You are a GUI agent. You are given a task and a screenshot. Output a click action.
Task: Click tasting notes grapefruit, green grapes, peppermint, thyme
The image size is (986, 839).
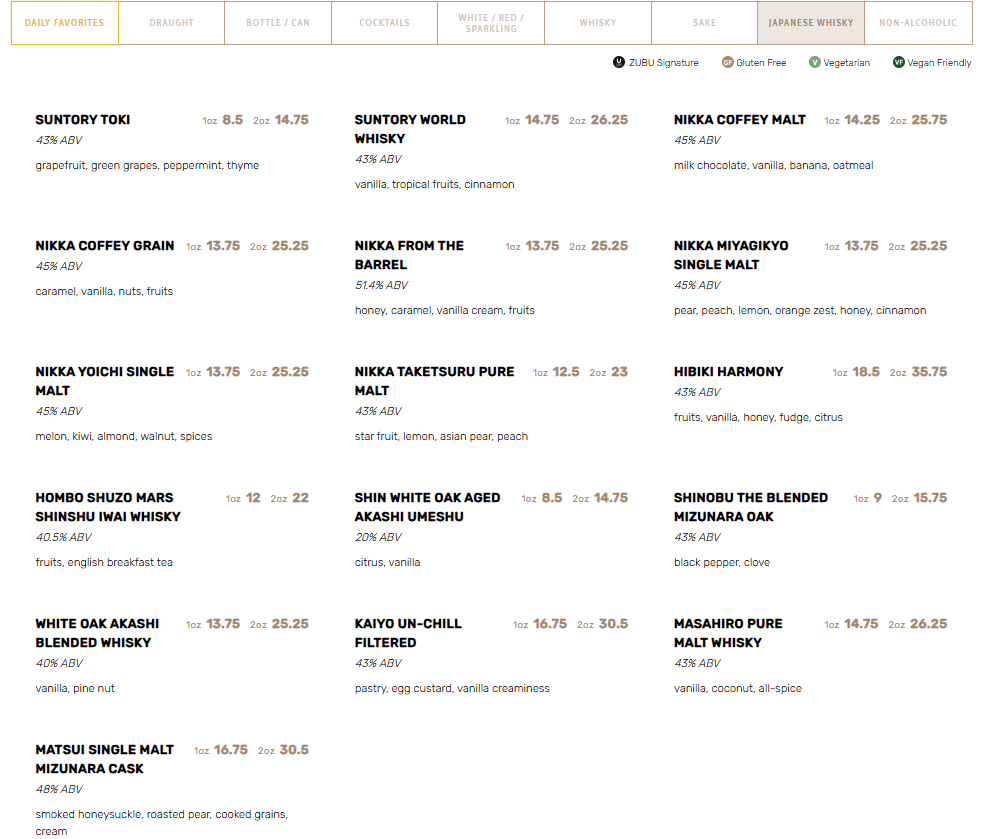click(x=147, y=165)
